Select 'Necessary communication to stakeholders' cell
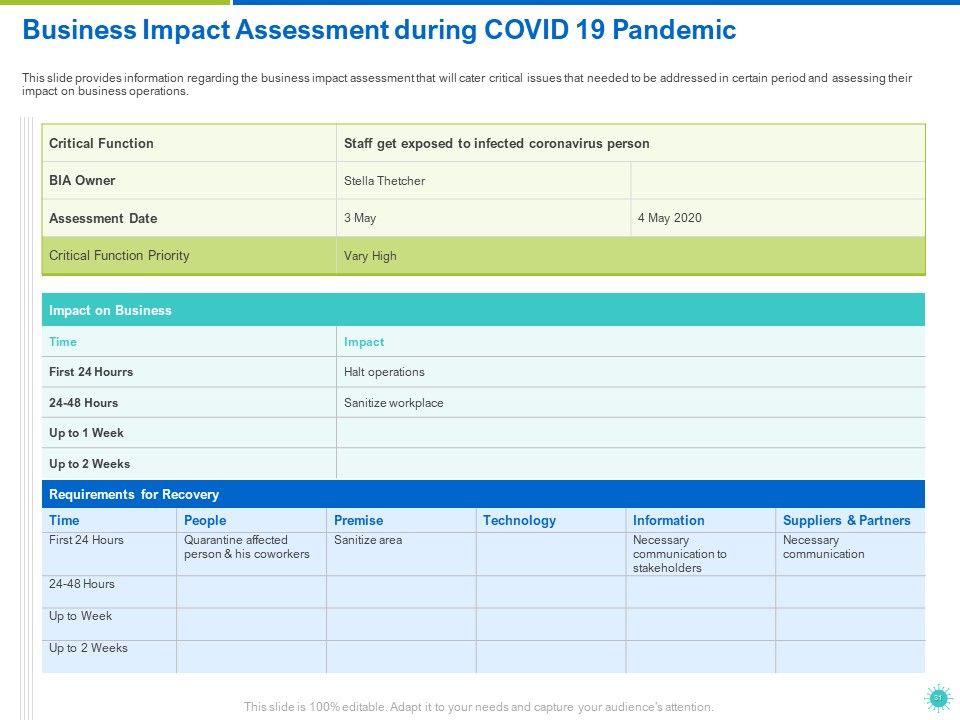The width and height of the screenshot is (960, 720). coord(680,554)
